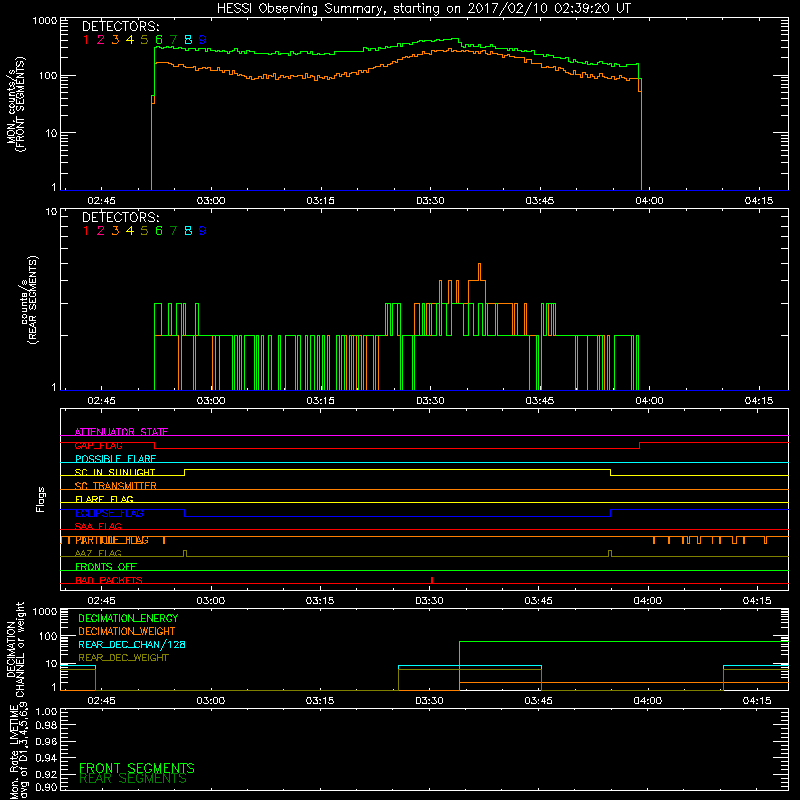Select blue detector 9 in front segments legend

203,40
